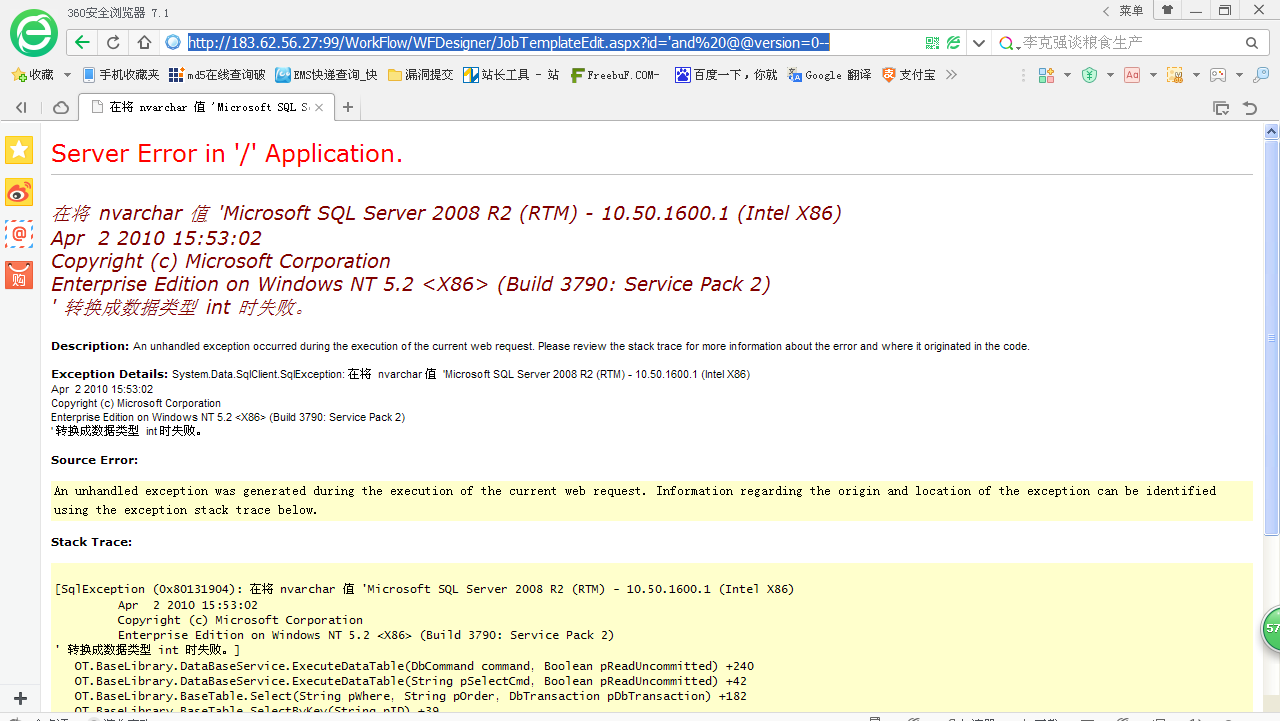Image resolution: width=1280 pixels, height=721 pixels.
Task: Open the sidebar favorites star icon
Action: (19, 150)
